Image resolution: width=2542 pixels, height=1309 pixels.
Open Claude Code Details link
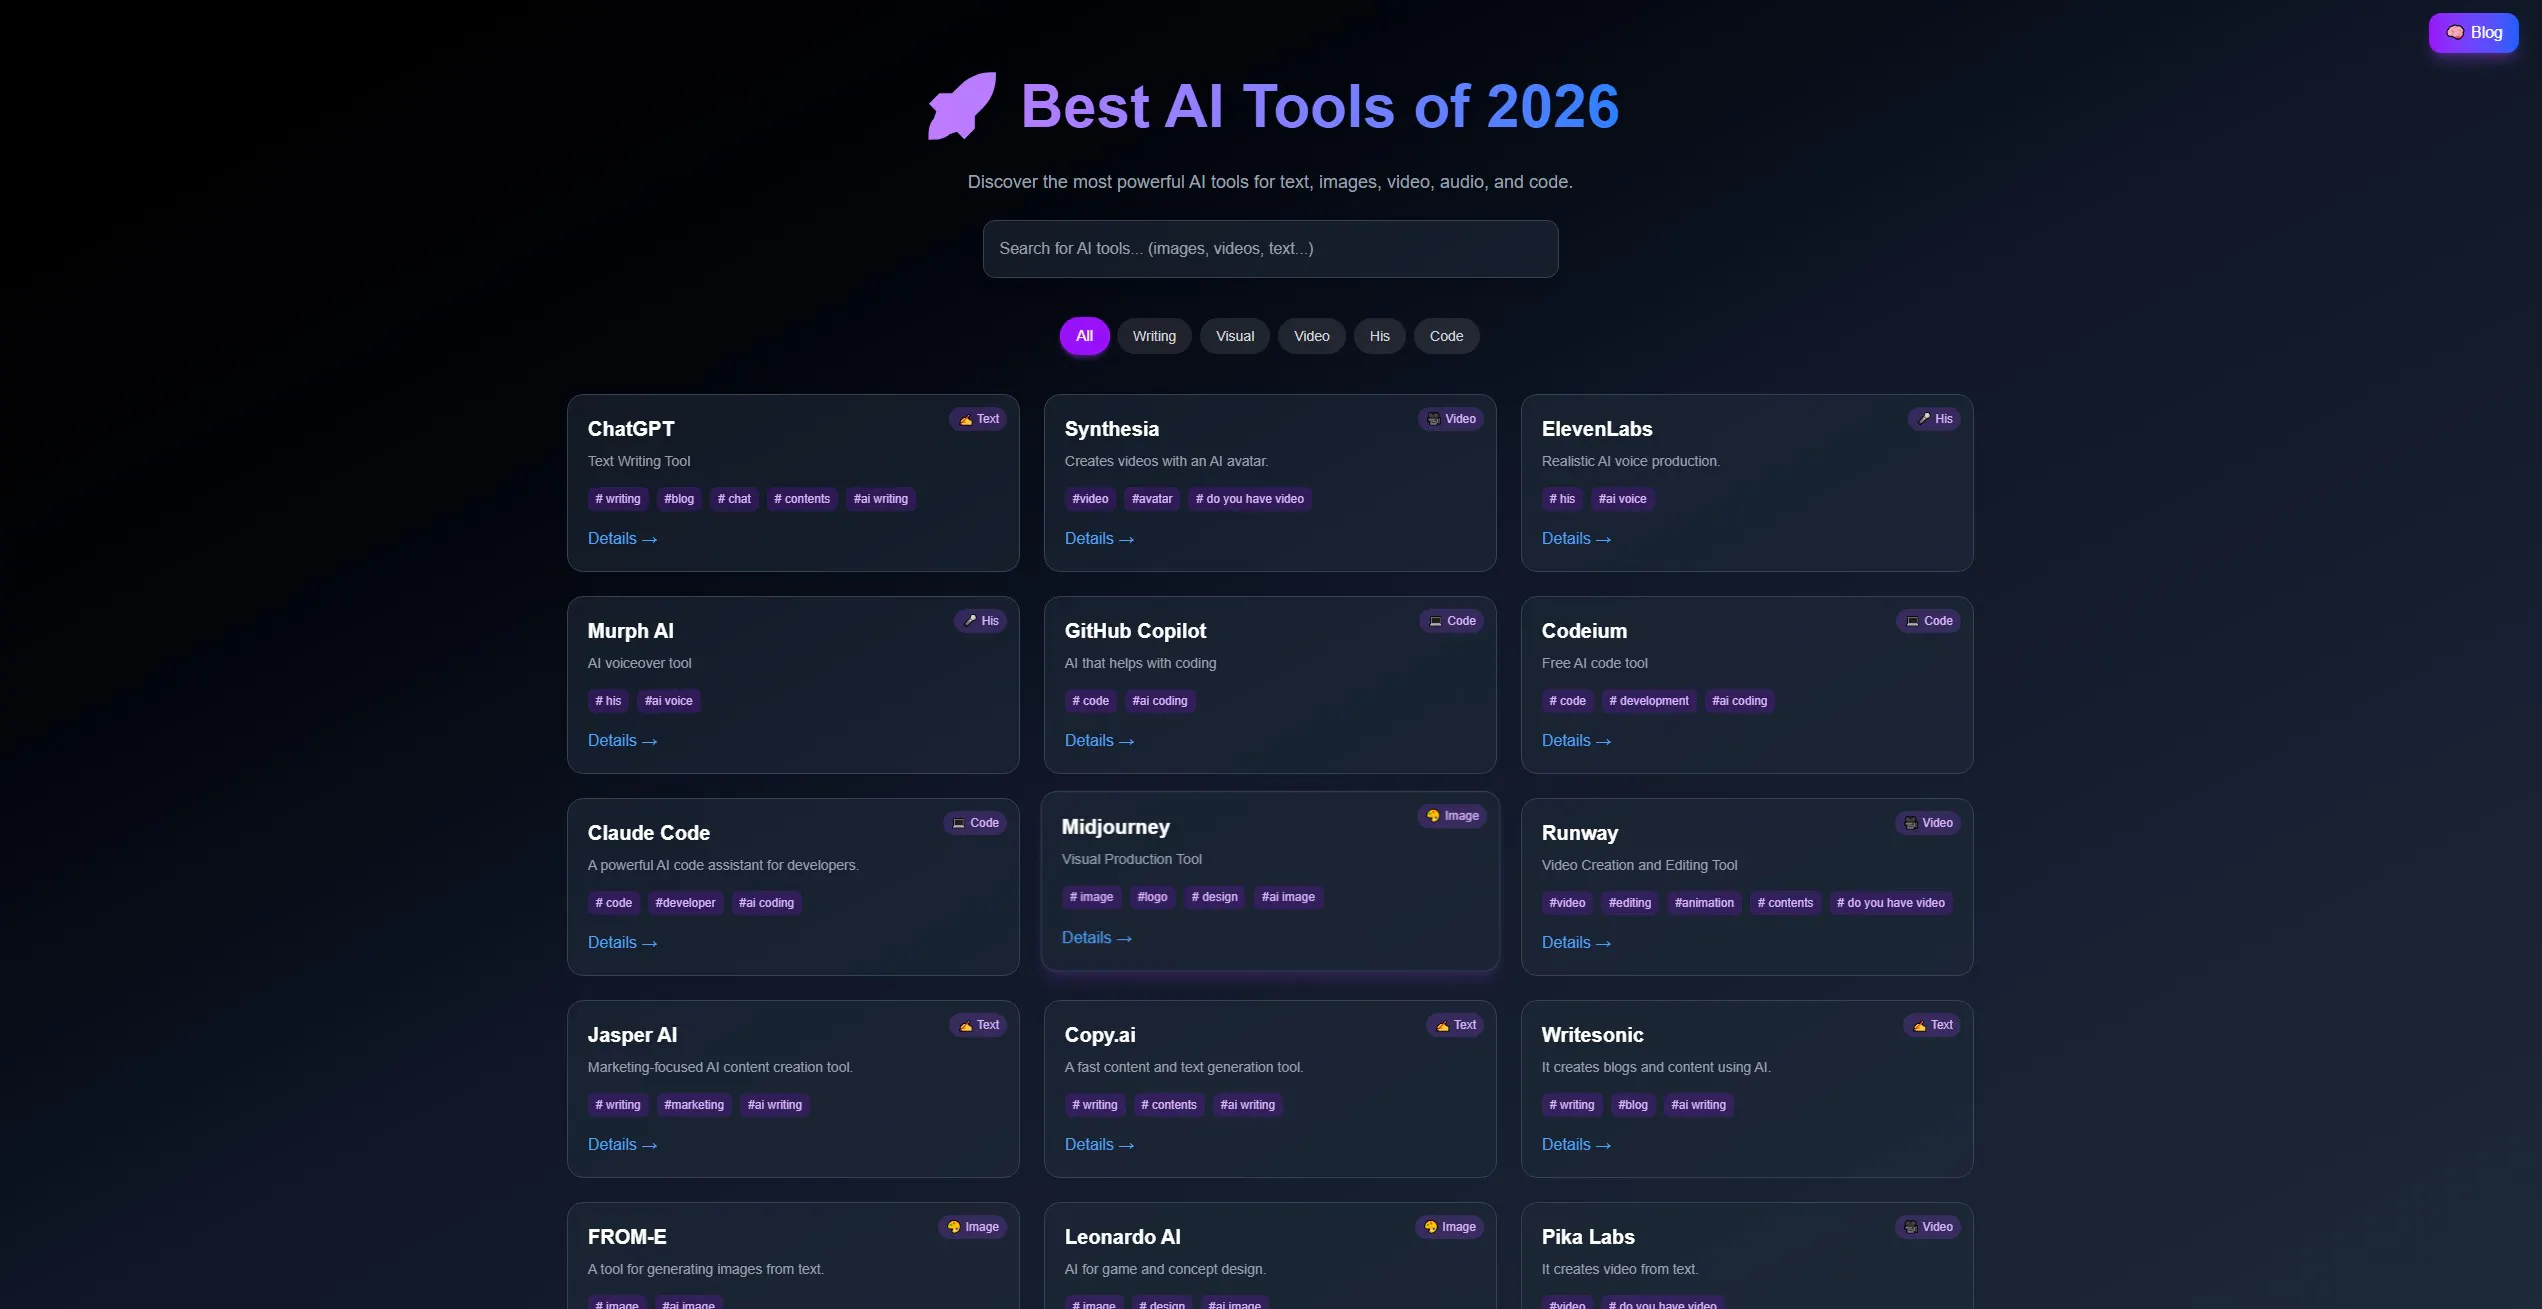coord(622,943)
